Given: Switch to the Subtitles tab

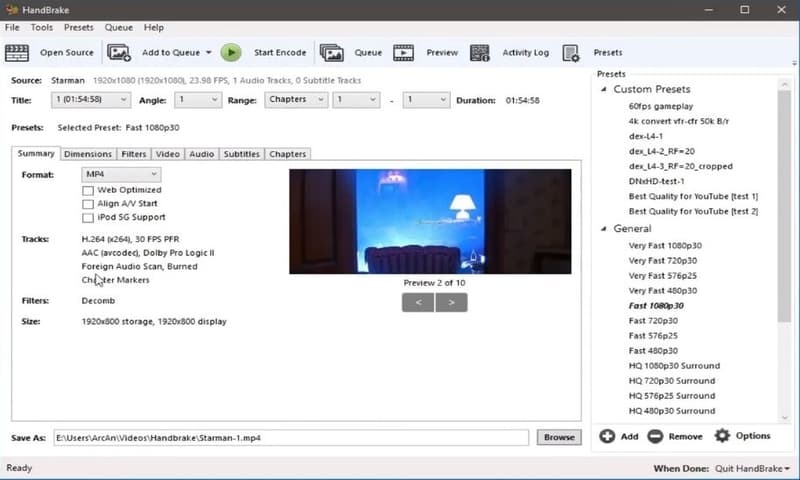Looking at the screenshot, I should [x=241, y=154].
